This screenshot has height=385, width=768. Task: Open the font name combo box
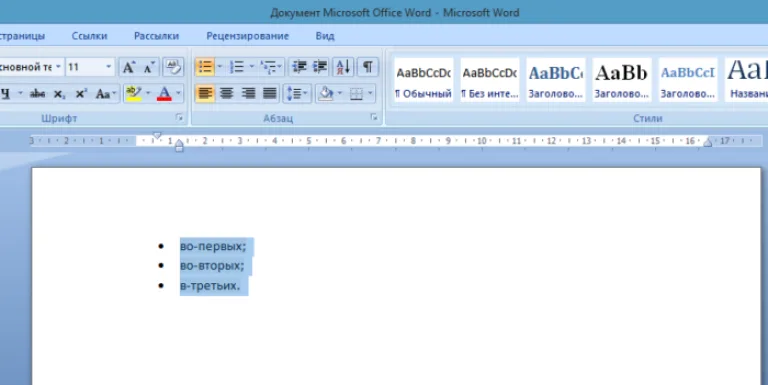coord(31,67)
